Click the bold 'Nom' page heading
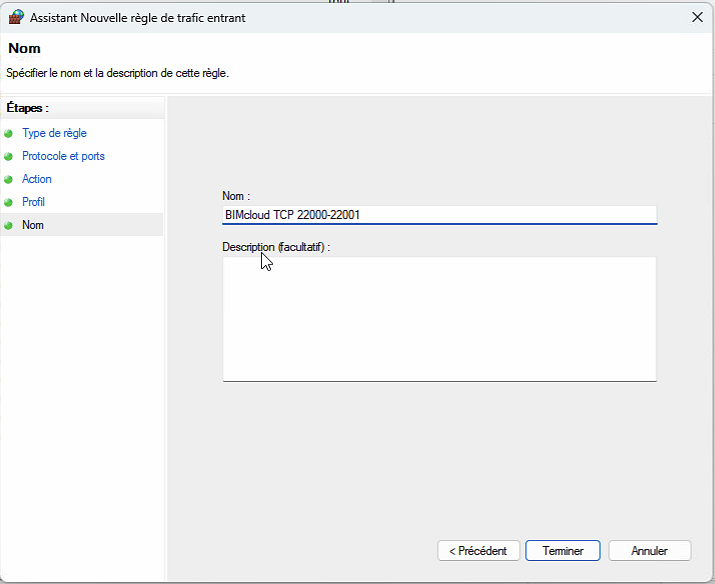Screen dimensions: 715x584 [x=25, y=48]
